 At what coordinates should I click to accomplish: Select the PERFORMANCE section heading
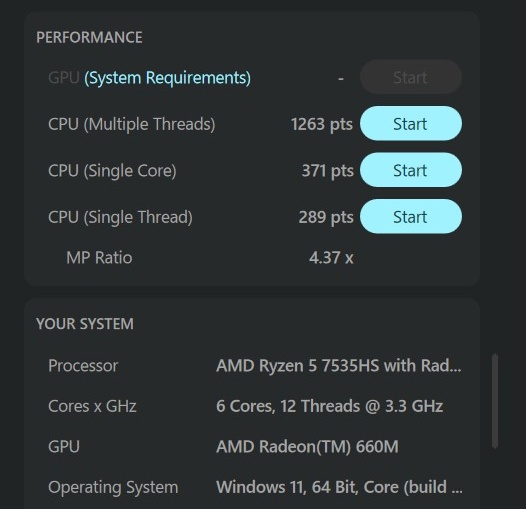[89, 37]
